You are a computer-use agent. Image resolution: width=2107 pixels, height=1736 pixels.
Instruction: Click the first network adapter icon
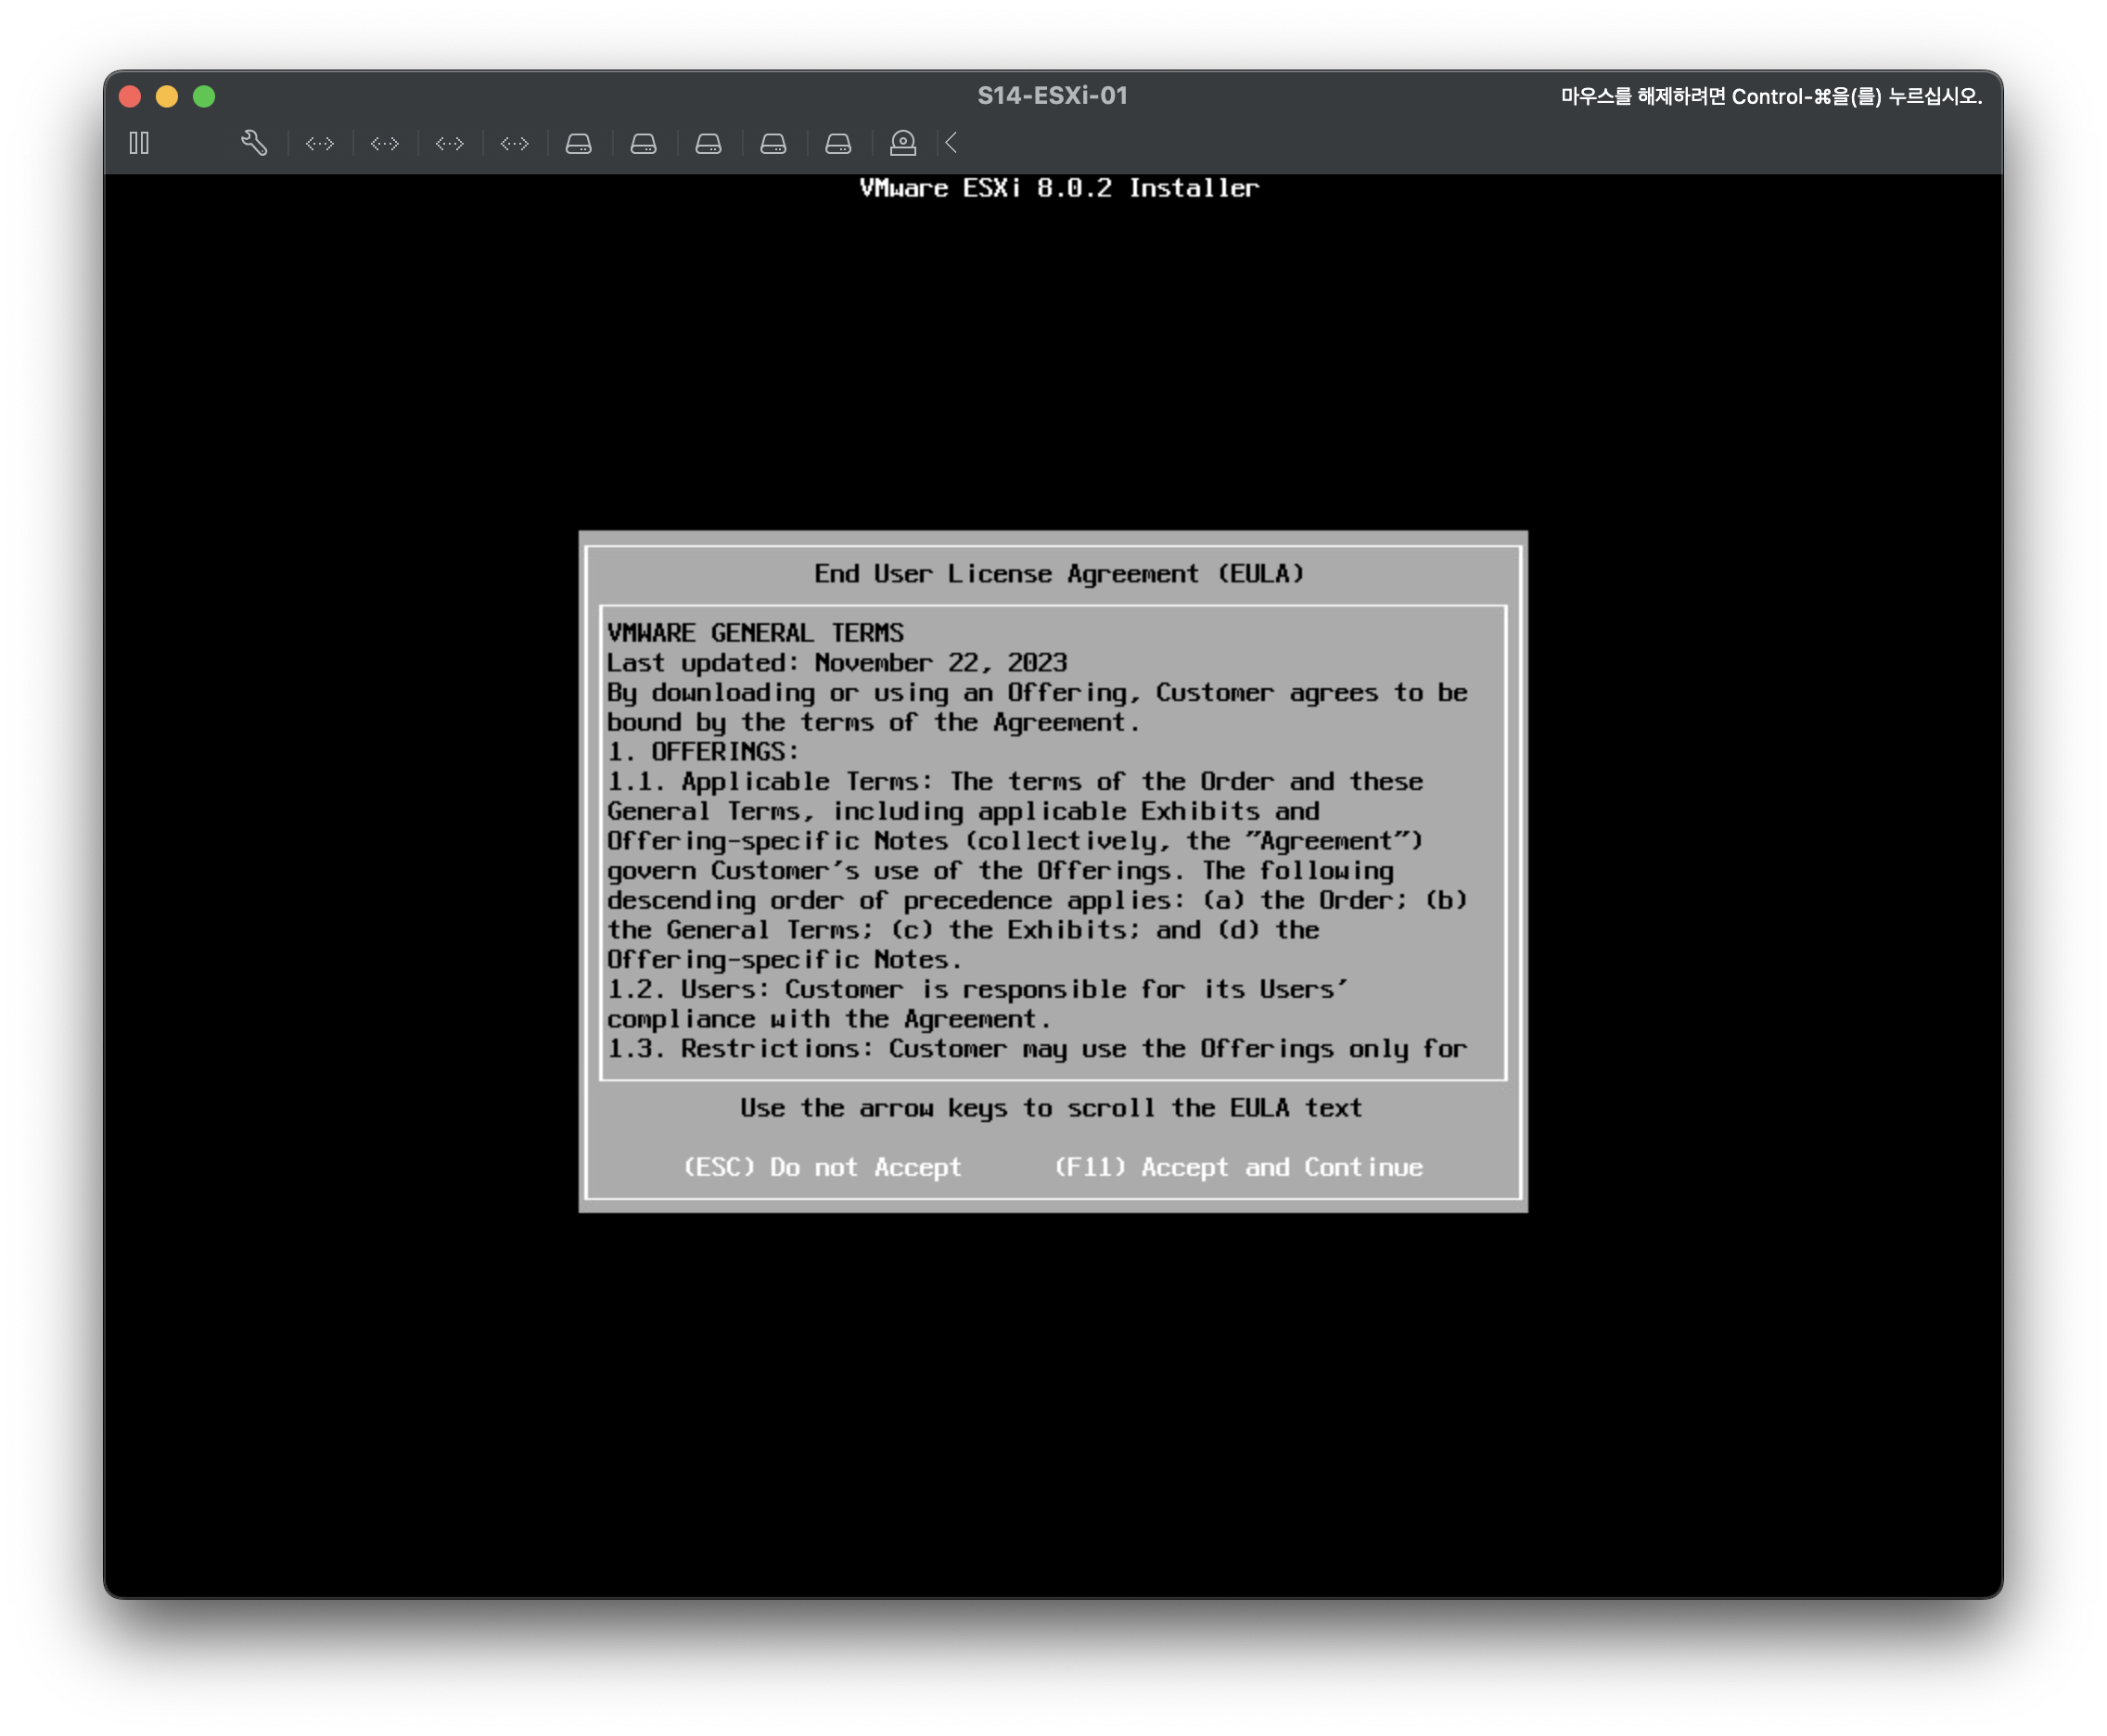(320, 144)
